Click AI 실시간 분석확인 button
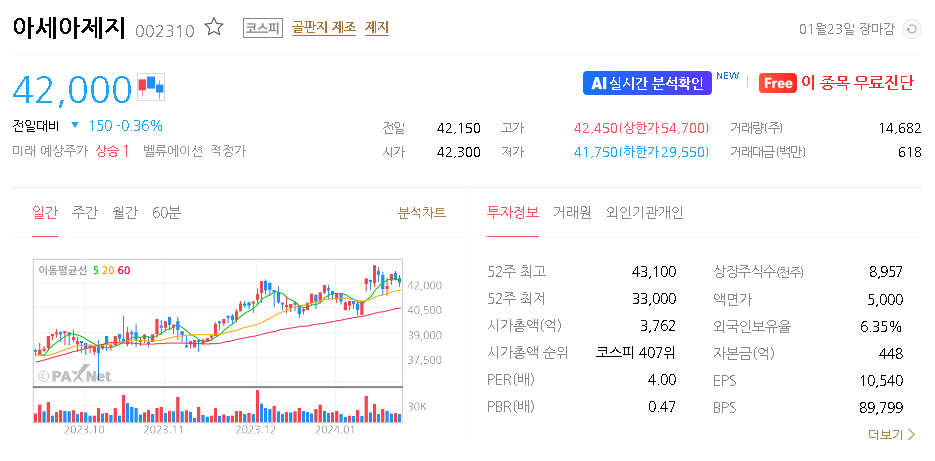This screenshot has width=935, height=461. (x=647, y=83)
